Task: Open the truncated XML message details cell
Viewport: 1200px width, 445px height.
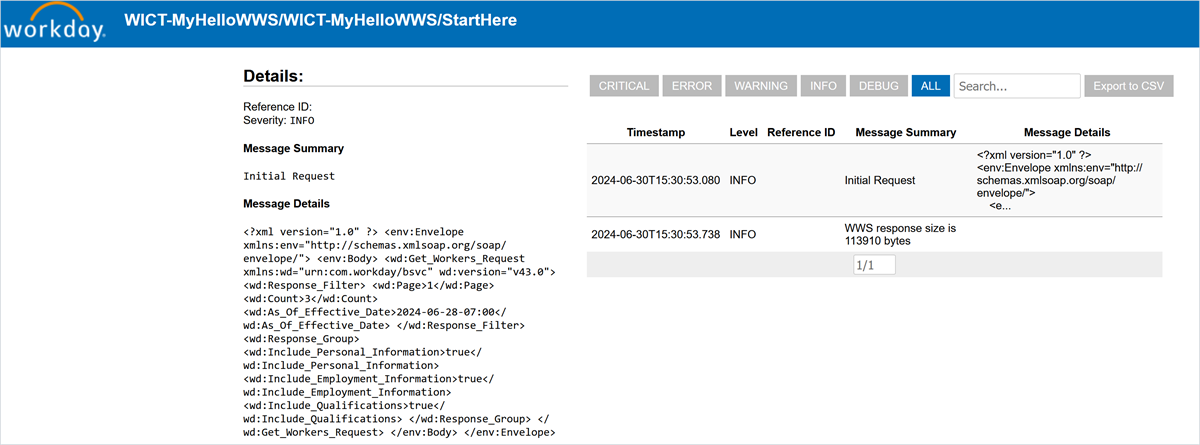Action: [x=1060, y=181]
